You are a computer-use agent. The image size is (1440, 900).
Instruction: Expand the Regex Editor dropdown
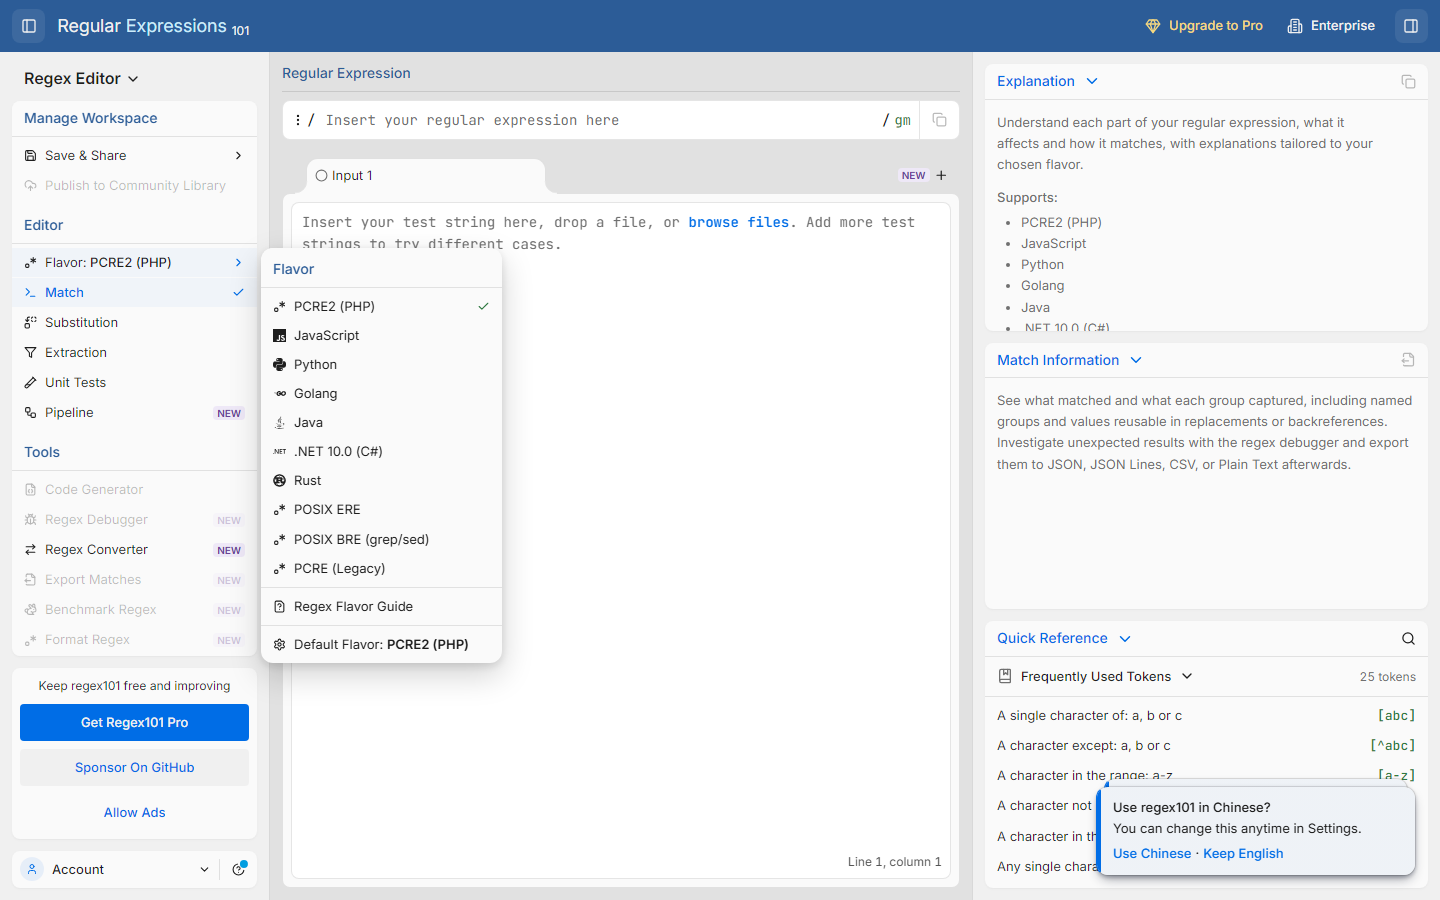(81, 79)
